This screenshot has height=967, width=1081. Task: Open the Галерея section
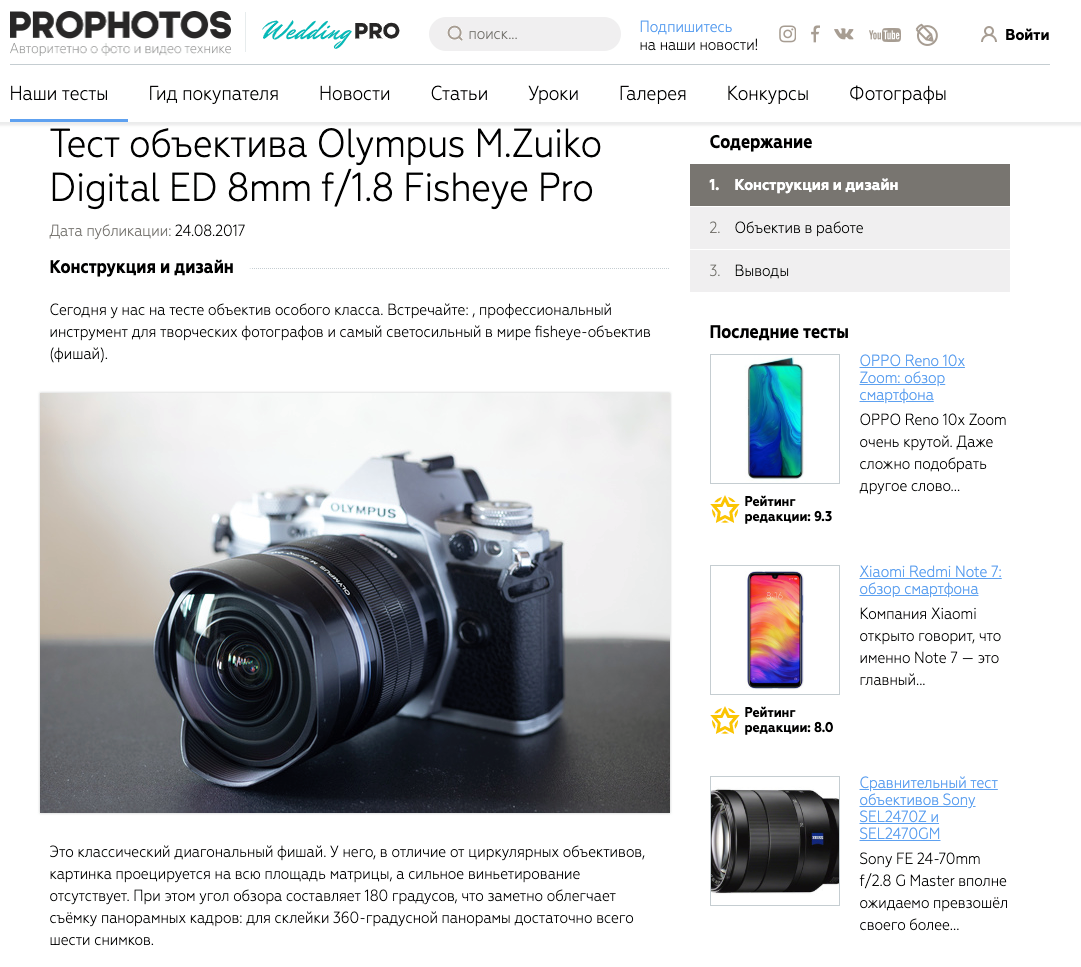coord(652,94)
